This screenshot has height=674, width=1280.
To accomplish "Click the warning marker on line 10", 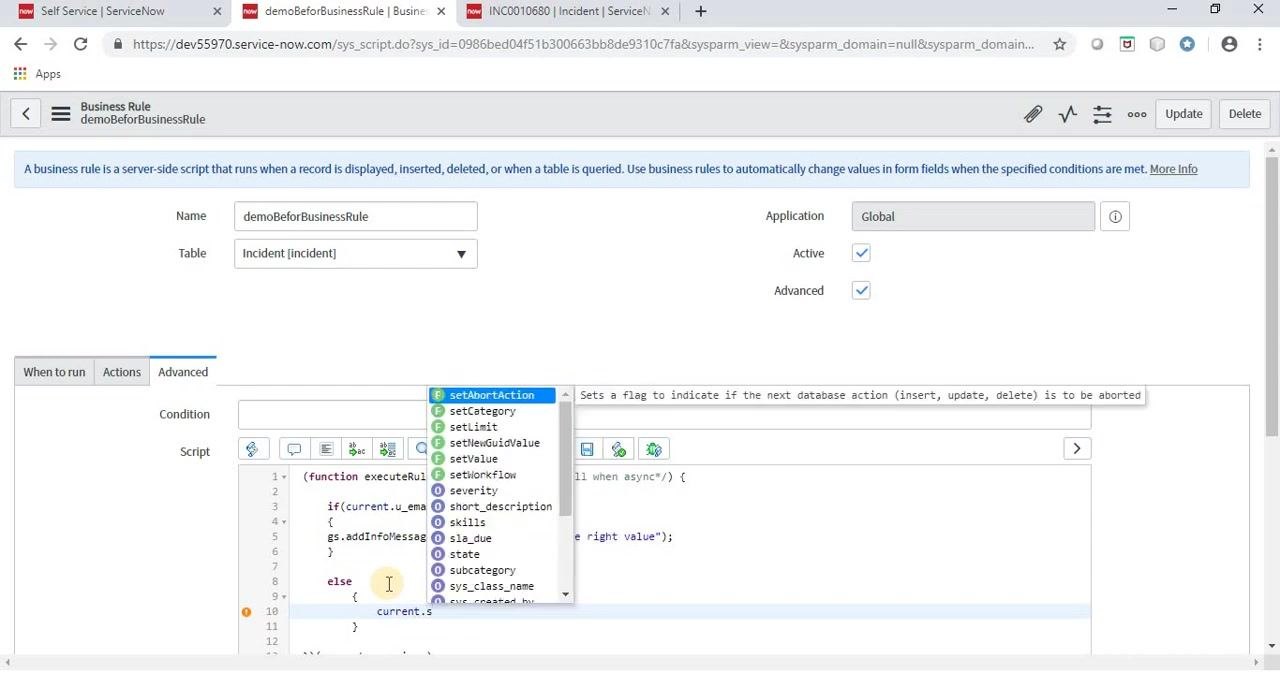I will [246, 612].
